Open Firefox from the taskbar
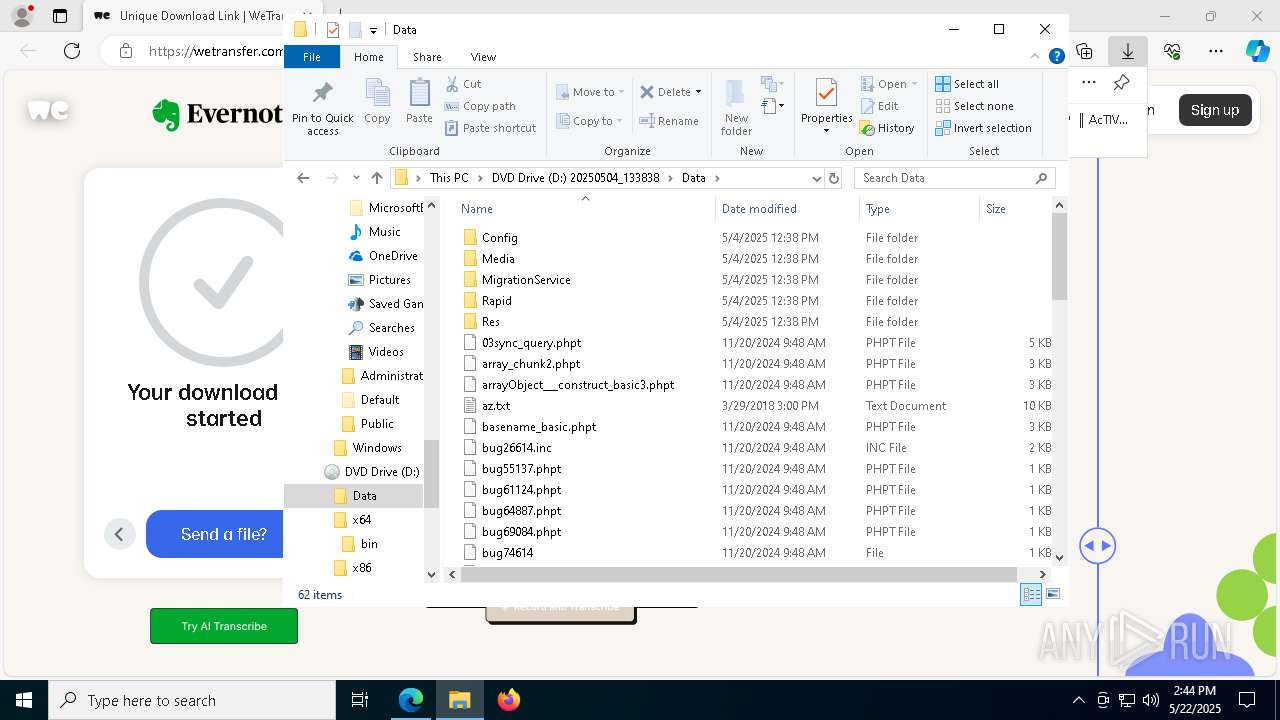This screenshot has width=1280, height=720. point(509,700)
